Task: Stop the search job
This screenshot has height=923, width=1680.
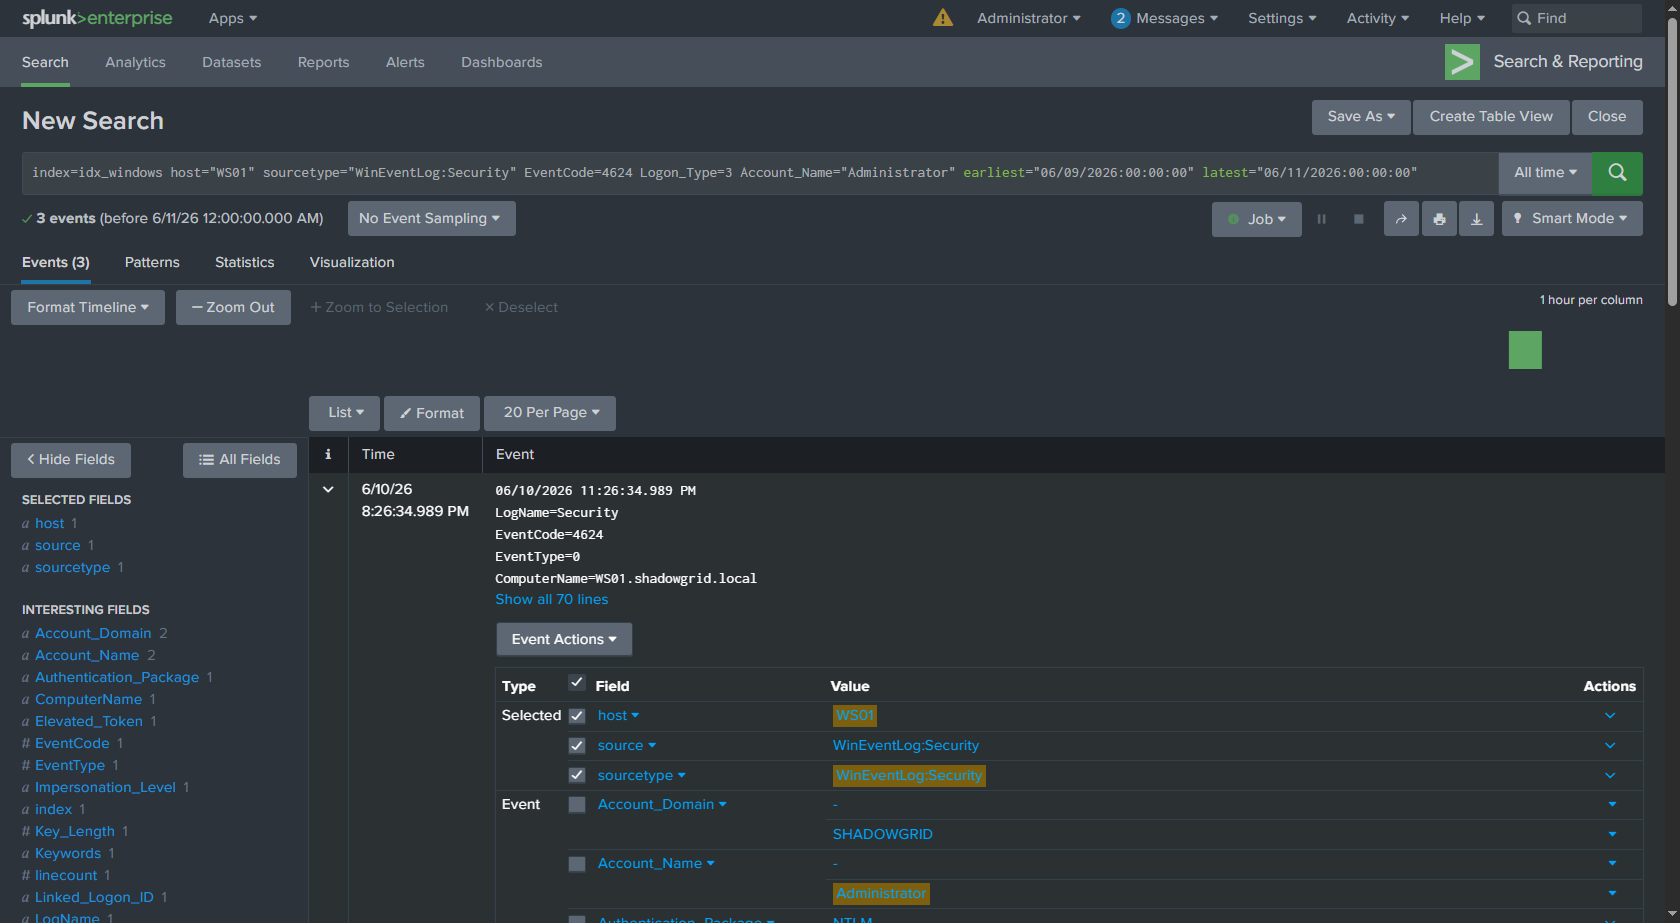Action: tap(1358, 219)
